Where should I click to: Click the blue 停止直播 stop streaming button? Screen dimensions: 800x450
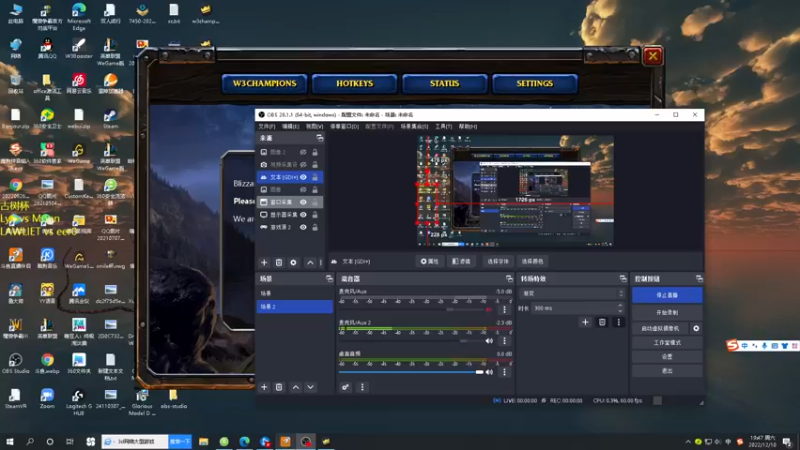tap(667, 295)
